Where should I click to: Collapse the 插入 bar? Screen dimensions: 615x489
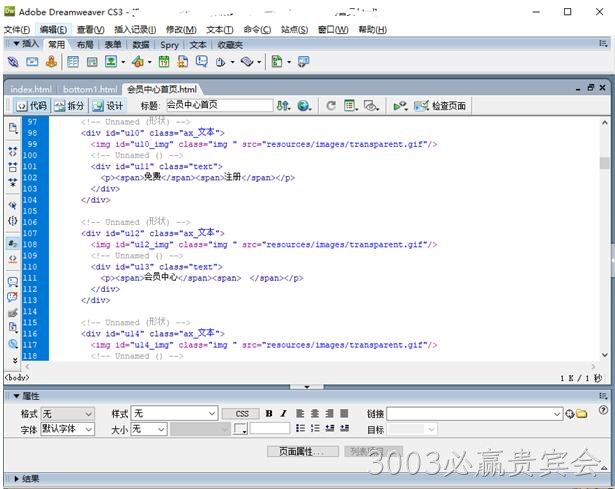[16, 43]
